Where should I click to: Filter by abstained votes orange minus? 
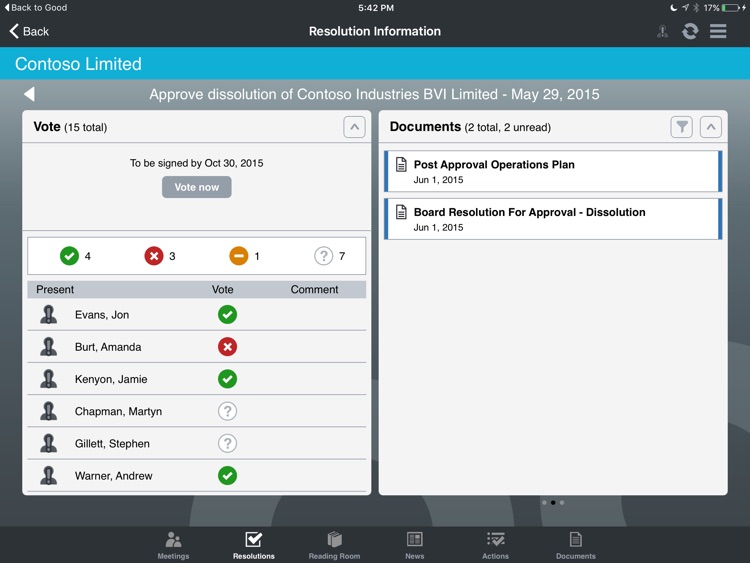click(239, 256)
